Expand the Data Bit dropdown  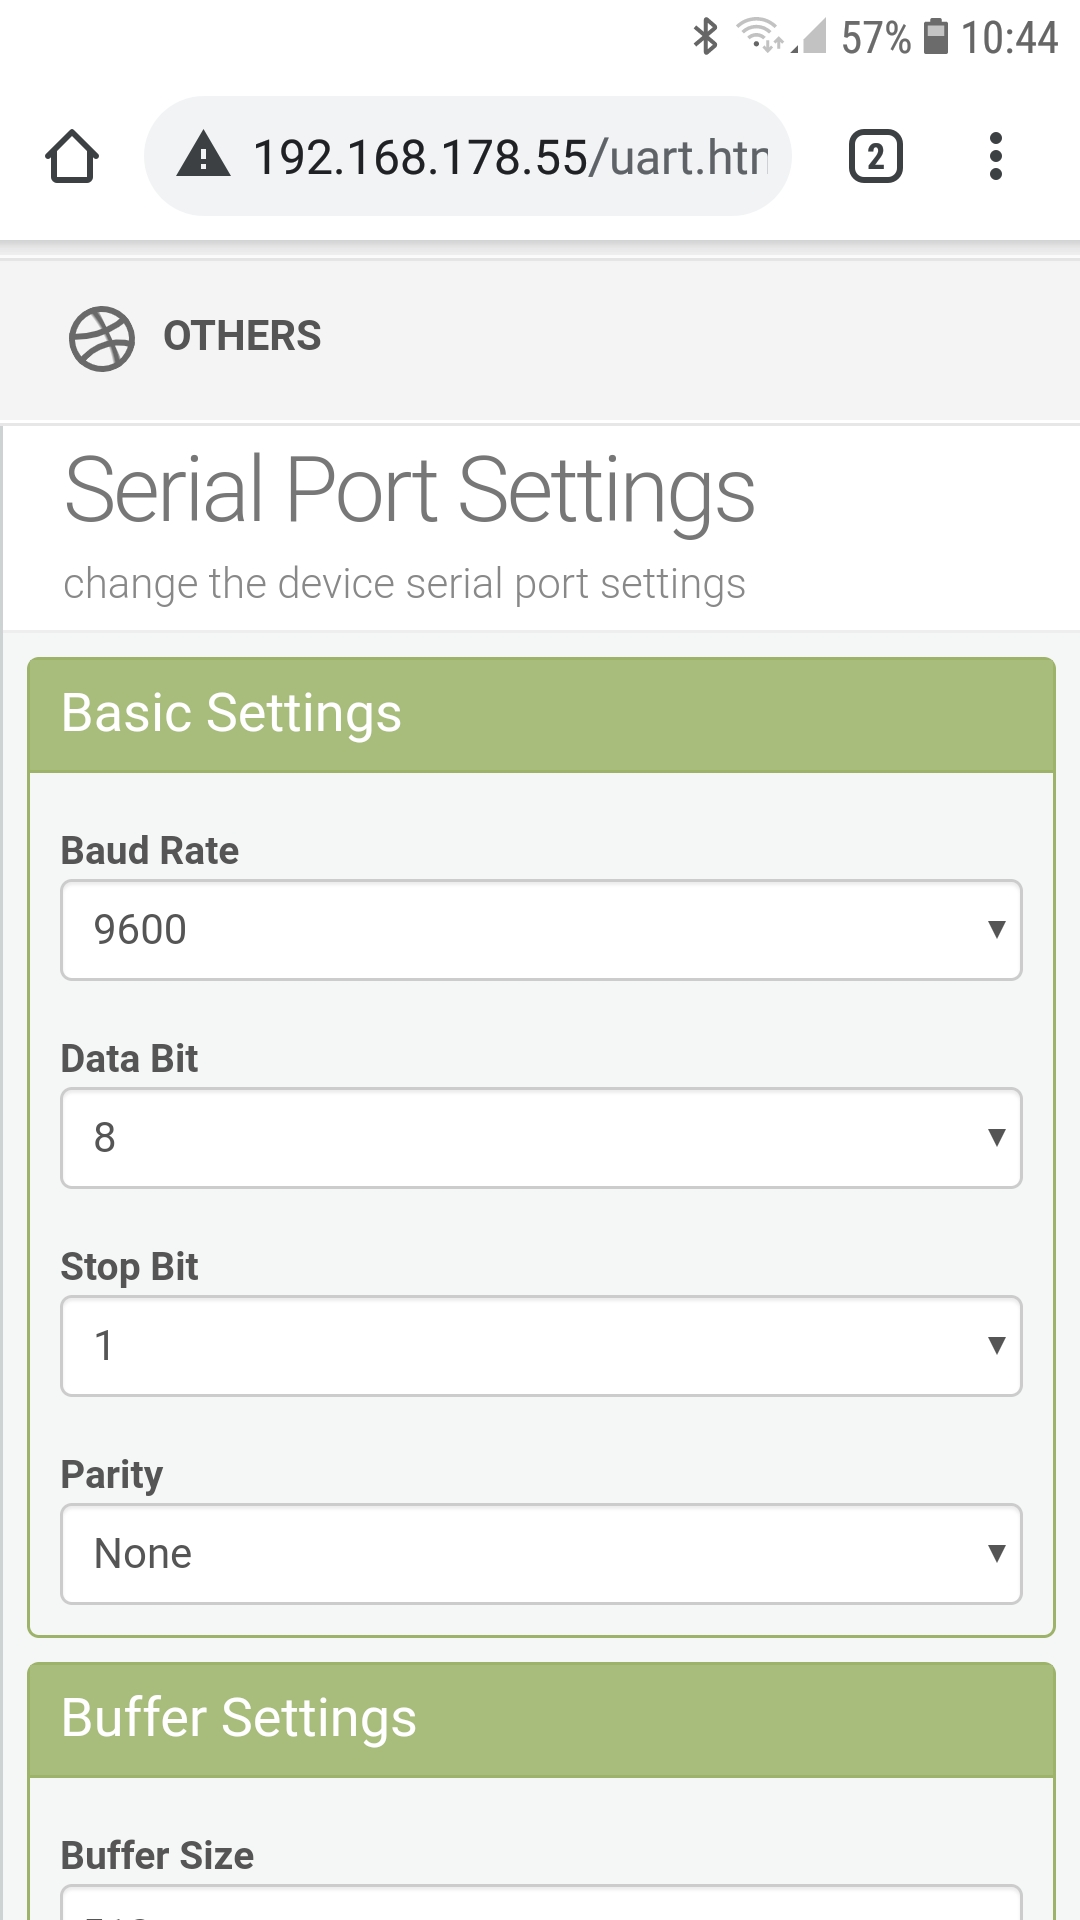pos(541,1138)
